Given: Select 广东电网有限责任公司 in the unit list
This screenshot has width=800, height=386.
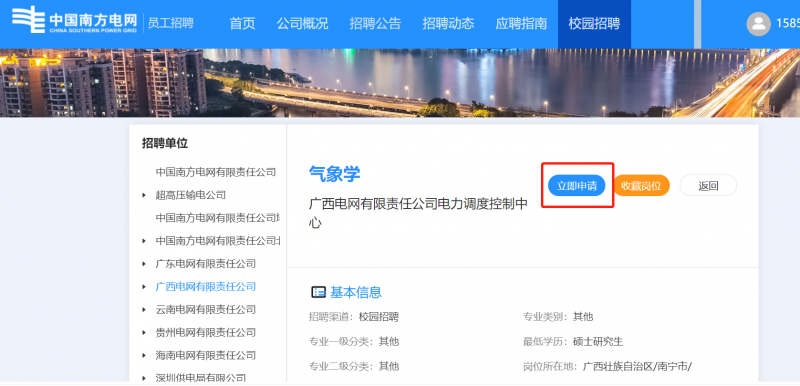Looking at the screenshot, I should pos(206,264).
